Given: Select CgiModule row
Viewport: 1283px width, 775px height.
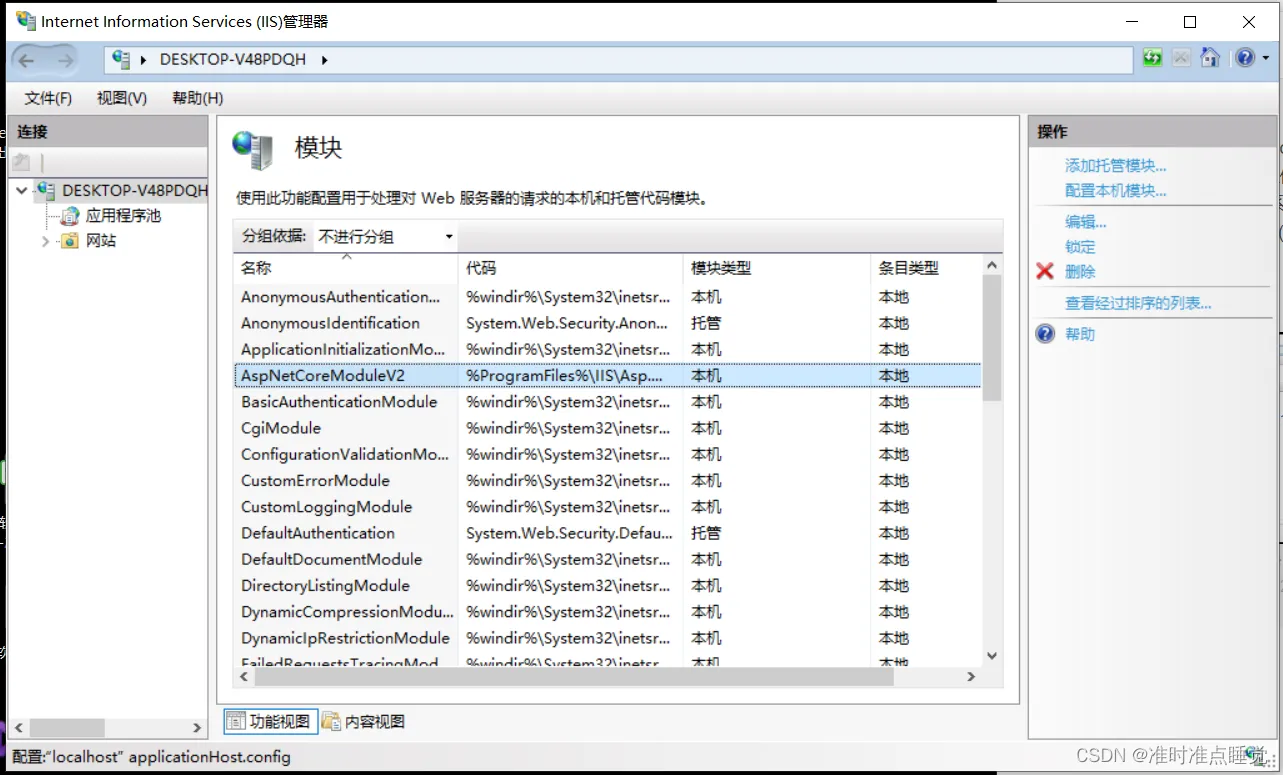Looking at the screenshot, I should coord(608,428).
